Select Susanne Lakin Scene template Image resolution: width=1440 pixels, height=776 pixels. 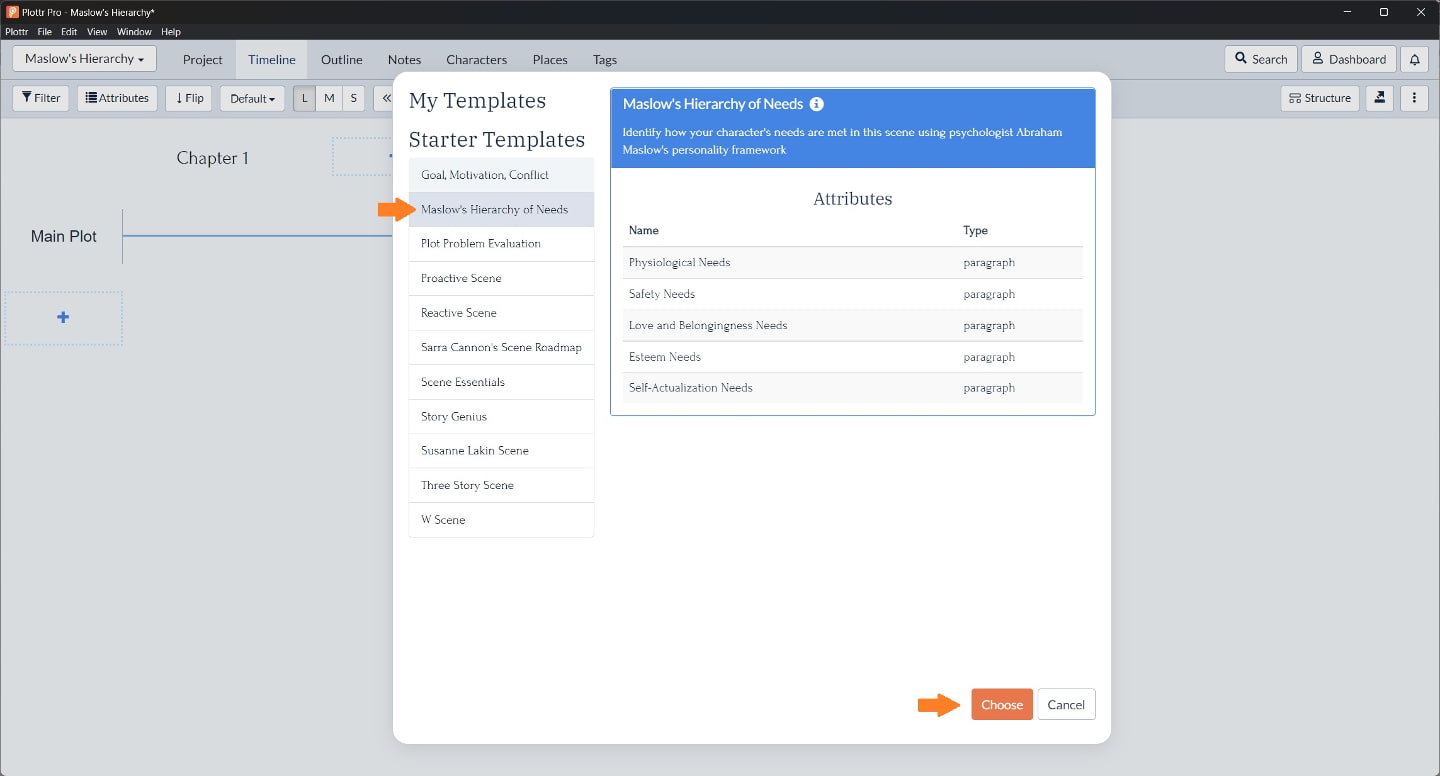(x=501, y=451)
